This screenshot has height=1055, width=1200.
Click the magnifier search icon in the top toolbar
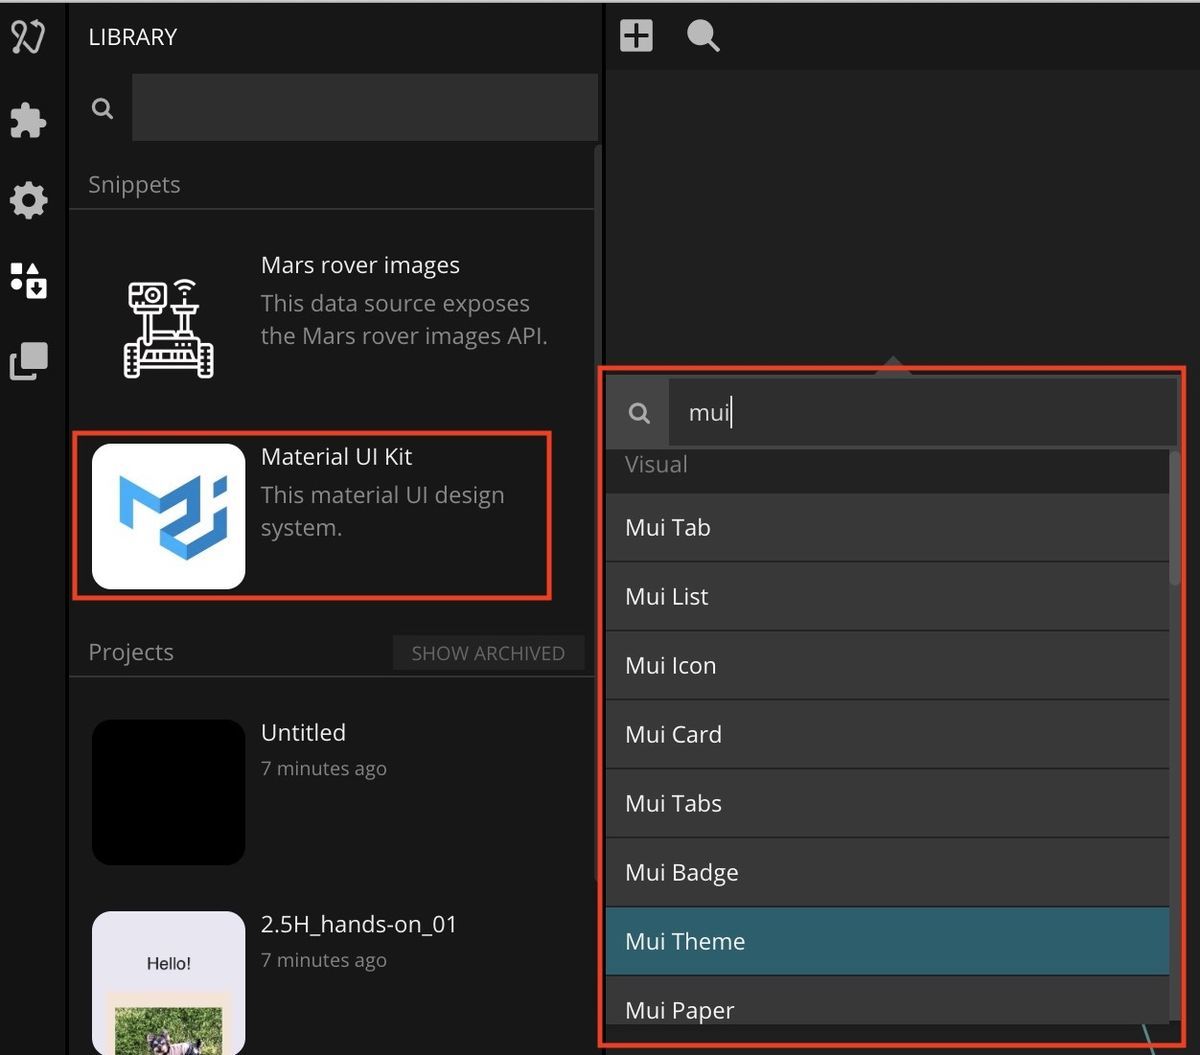[703, 37]
